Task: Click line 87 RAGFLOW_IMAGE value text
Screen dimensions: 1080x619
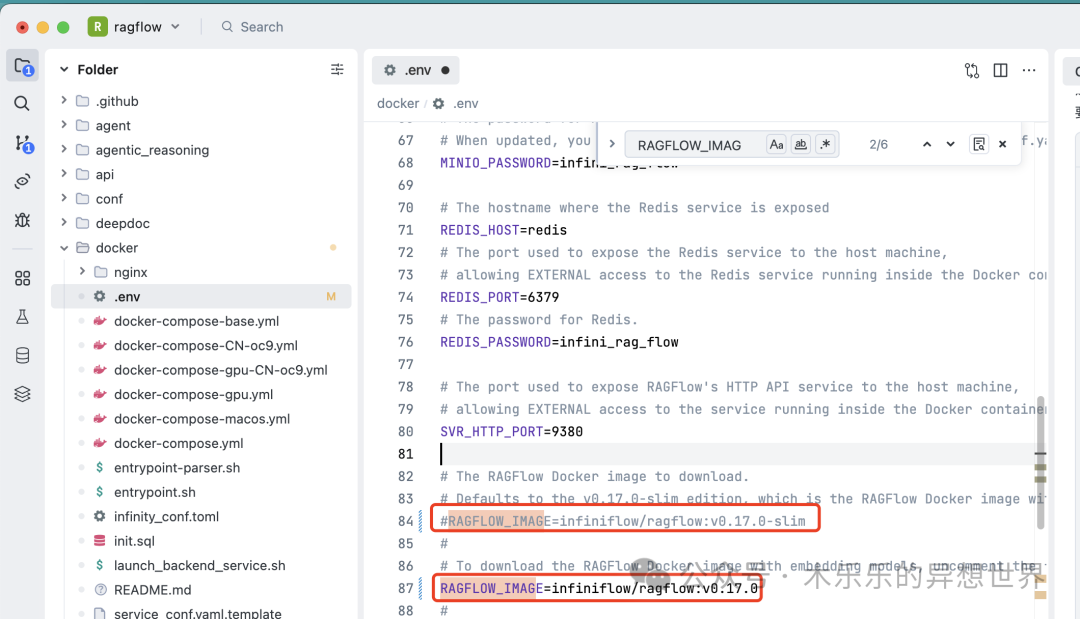Action: pyautogui.click(x=654, y=588)
